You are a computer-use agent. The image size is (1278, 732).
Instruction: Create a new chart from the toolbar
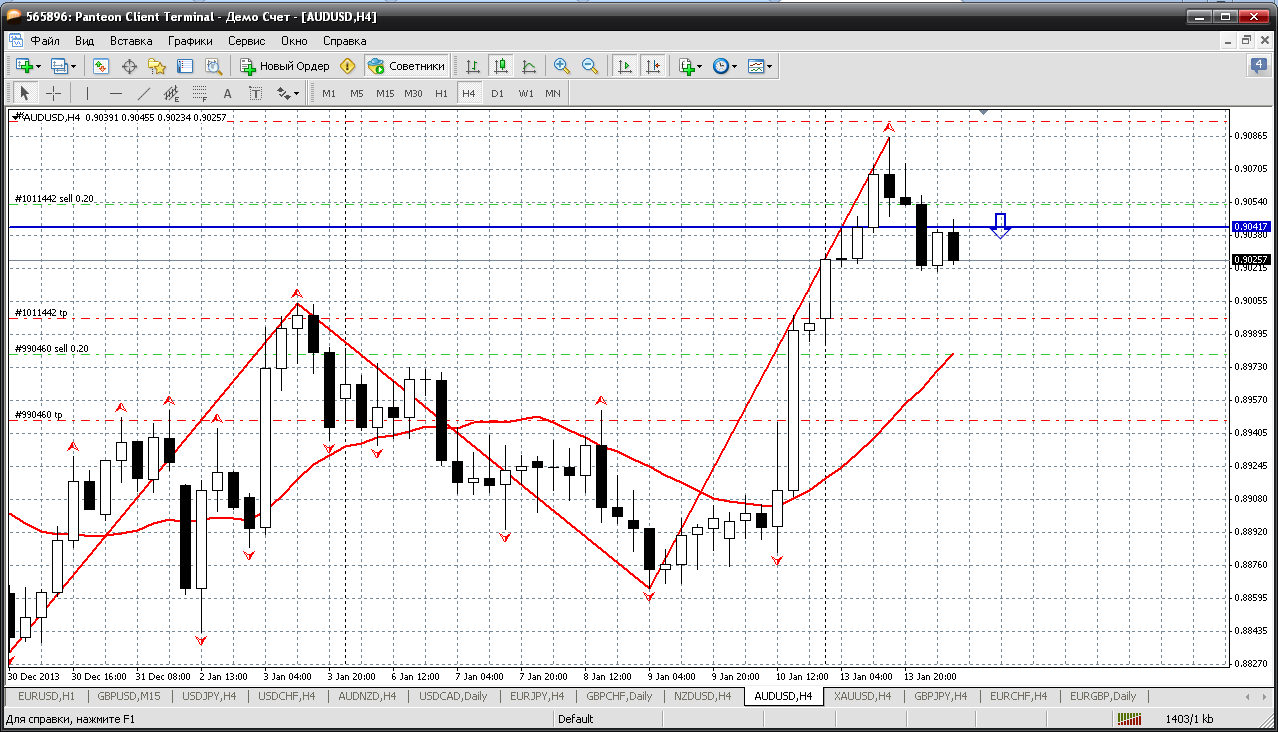(24, 66)
